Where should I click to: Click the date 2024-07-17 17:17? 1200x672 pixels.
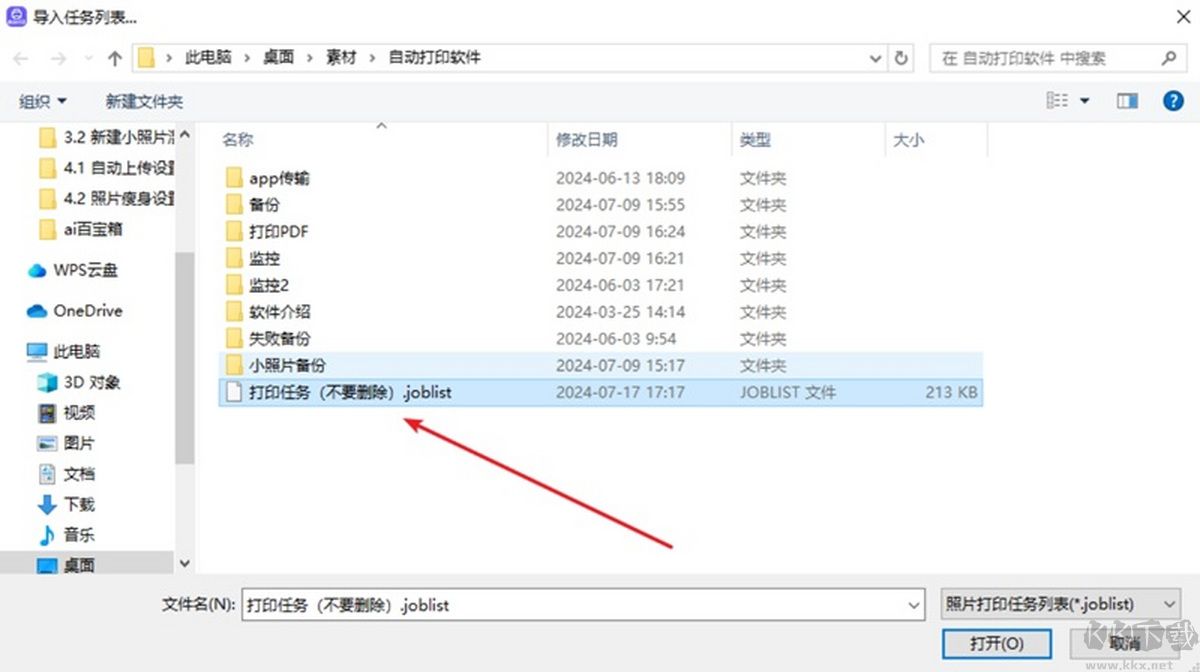tap(620, 392)
